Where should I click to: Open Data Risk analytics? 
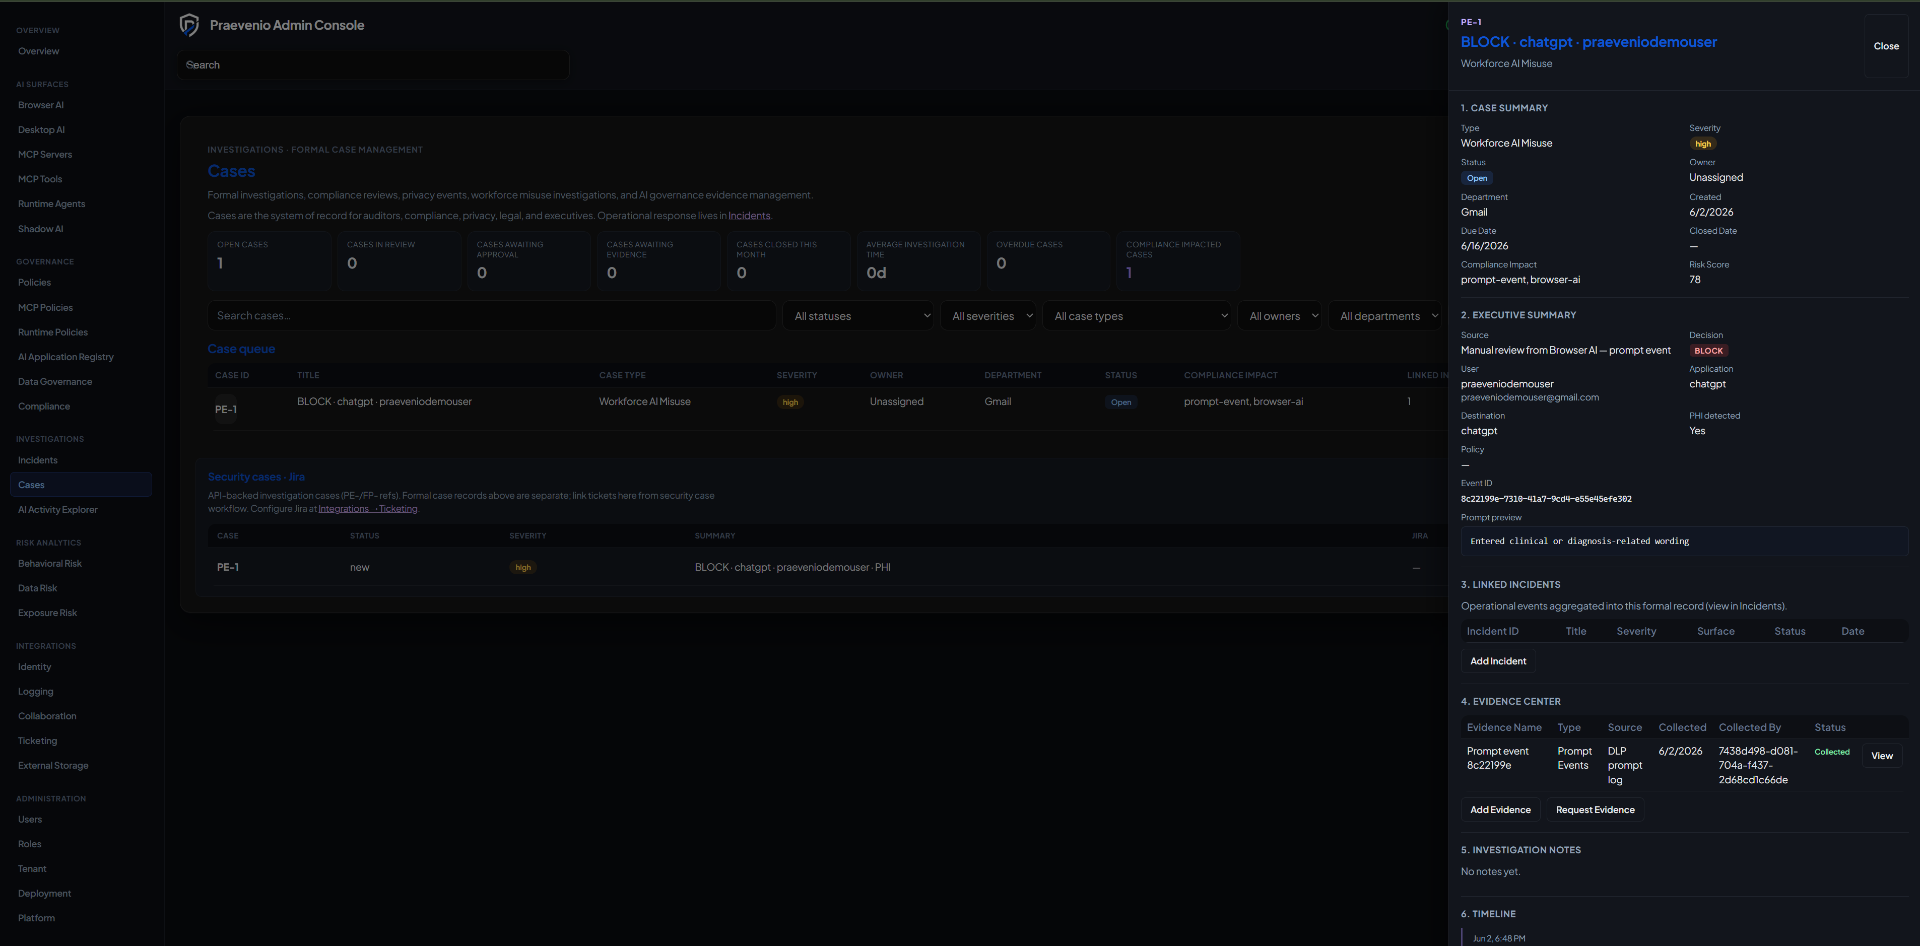tap(38, 588)
